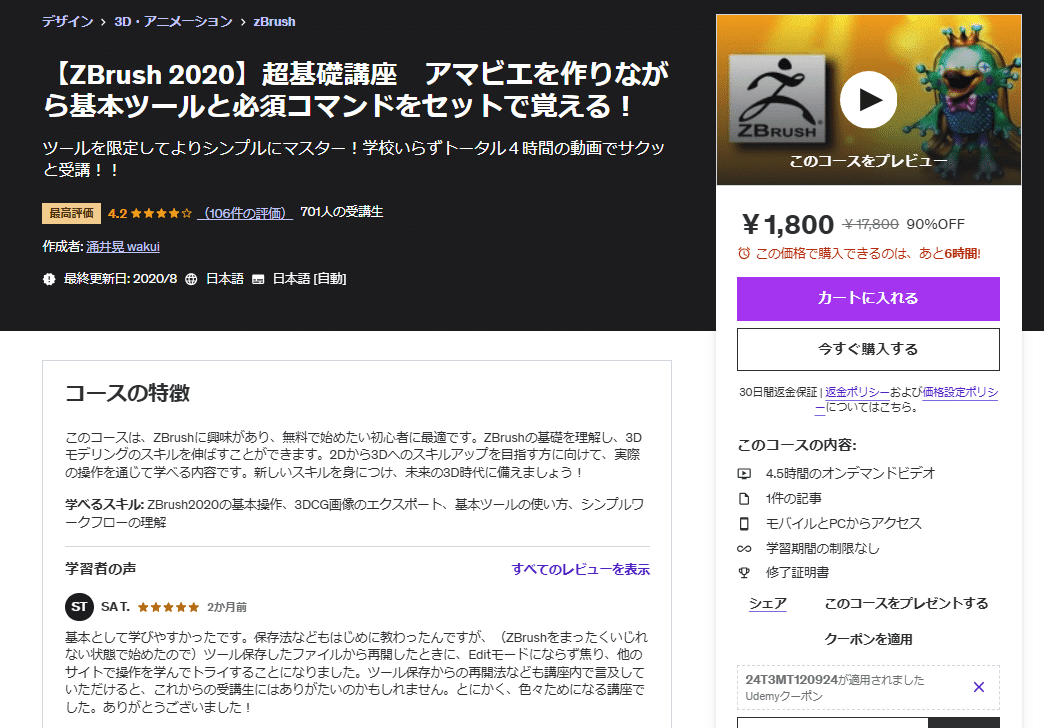Image resolution: width=1044 pixels, height=728 pixels.
Task: Click the 学習者の声 heading
Action: click(101, 569)
